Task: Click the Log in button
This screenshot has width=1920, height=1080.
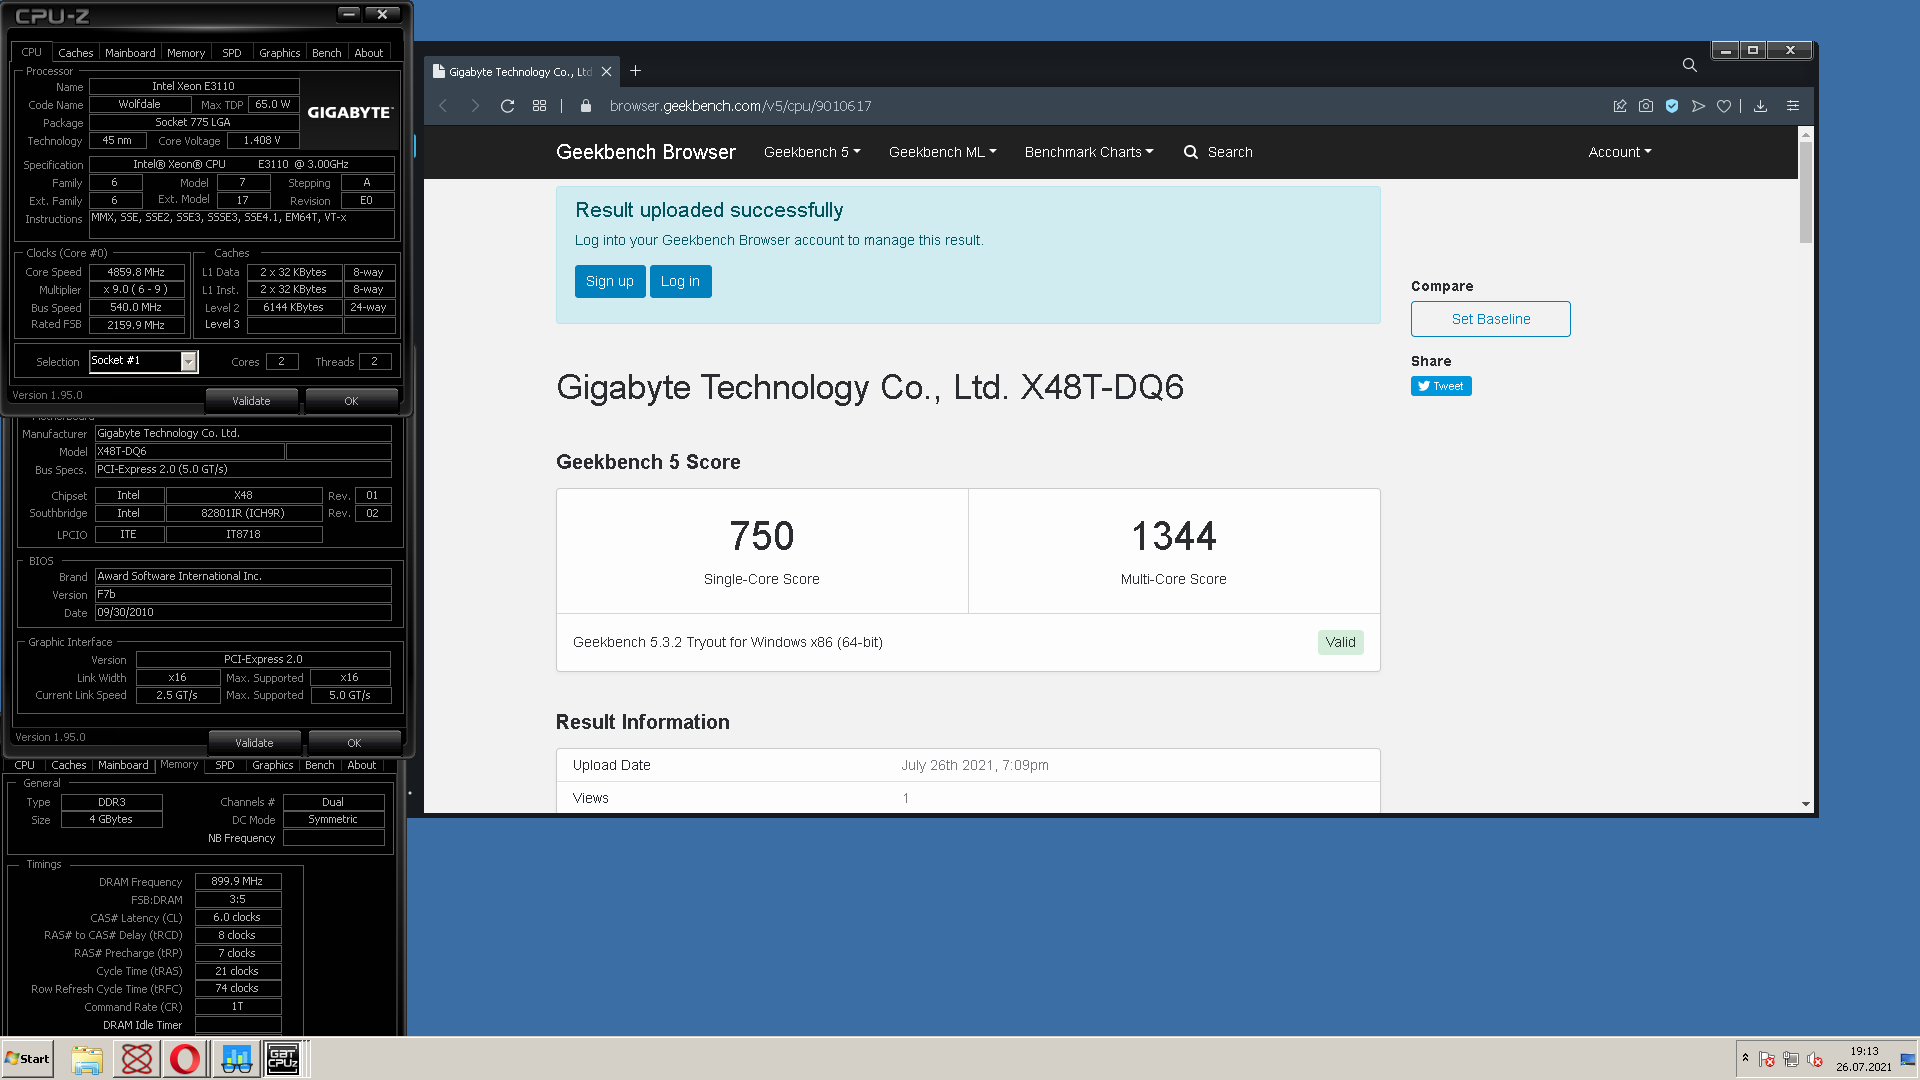Action: 680,281
